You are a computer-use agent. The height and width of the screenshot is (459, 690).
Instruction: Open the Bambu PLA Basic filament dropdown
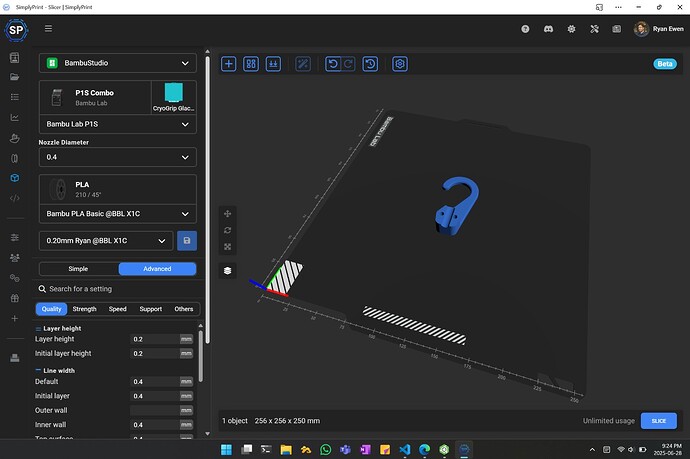(117, 214)
